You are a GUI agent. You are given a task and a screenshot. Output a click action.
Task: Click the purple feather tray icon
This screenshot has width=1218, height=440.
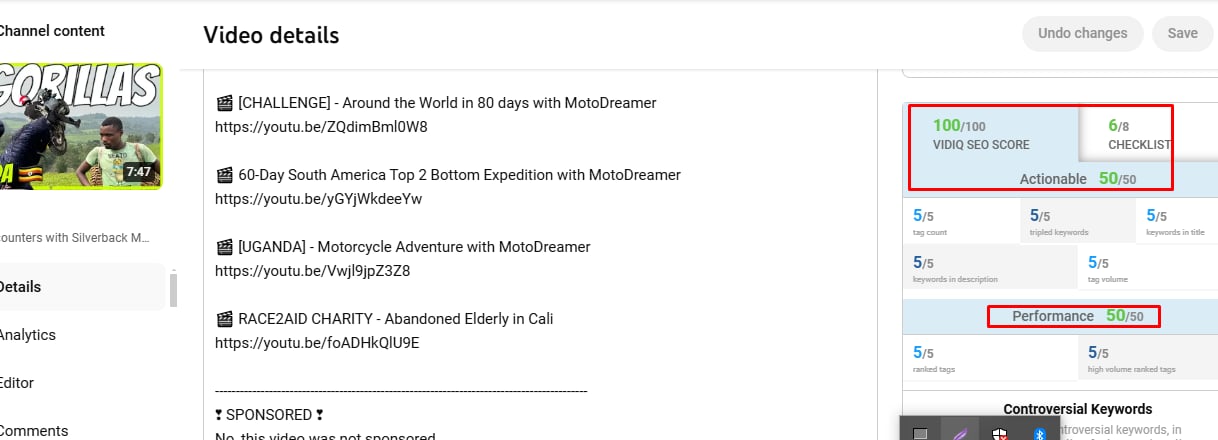pyautogui.click(x=959, y=432)
